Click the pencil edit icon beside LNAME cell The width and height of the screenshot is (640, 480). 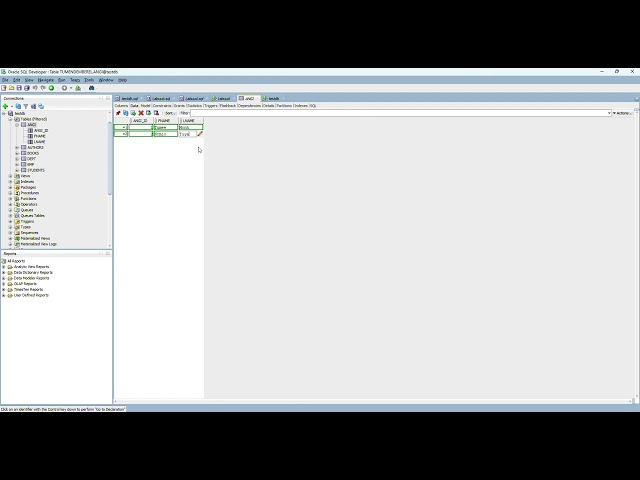click(200, 134)
